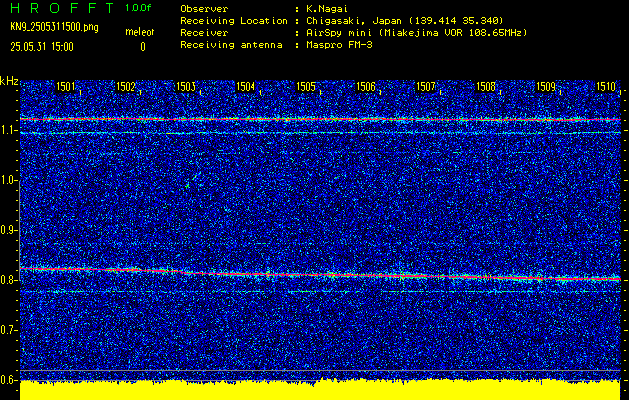Screen dimensions: 629x400
Task: Click version label 1.0.0f
Action: 138,8
